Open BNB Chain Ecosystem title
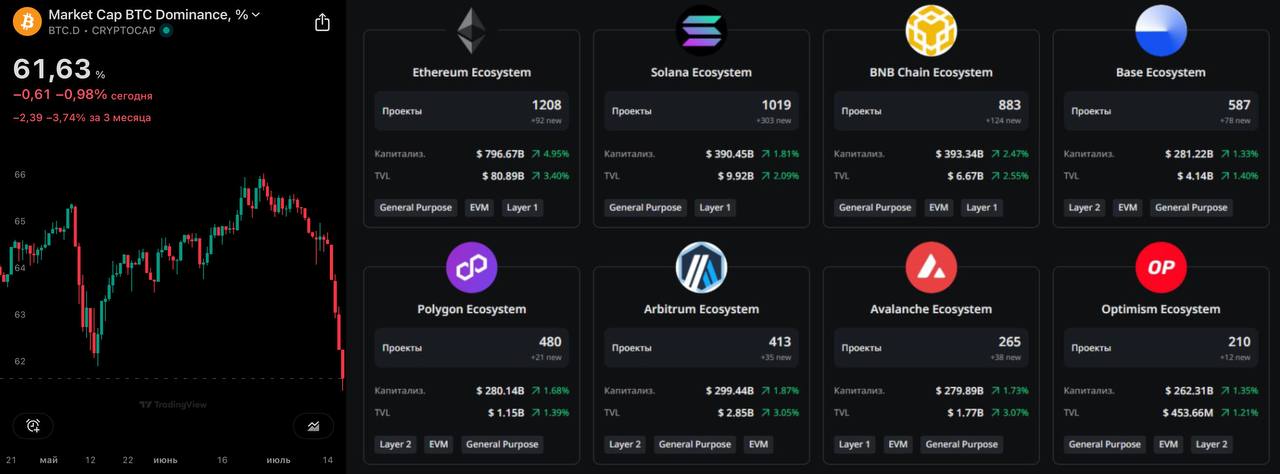 pos(931,73)
